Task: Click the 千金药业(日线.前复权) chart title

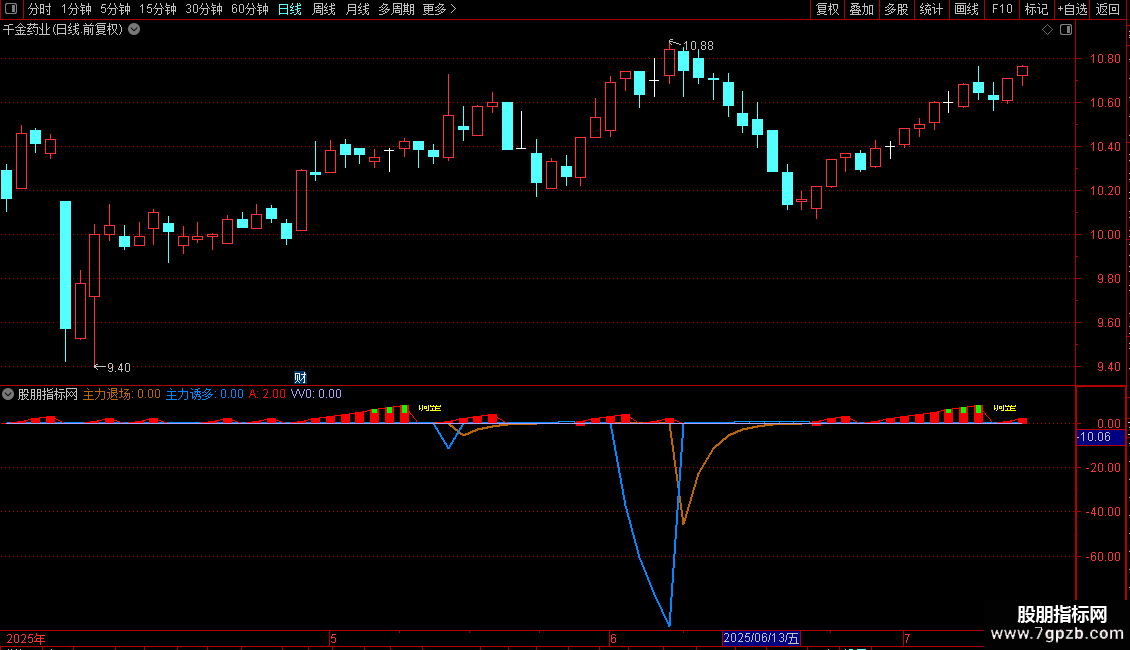Action: [63, 30]
